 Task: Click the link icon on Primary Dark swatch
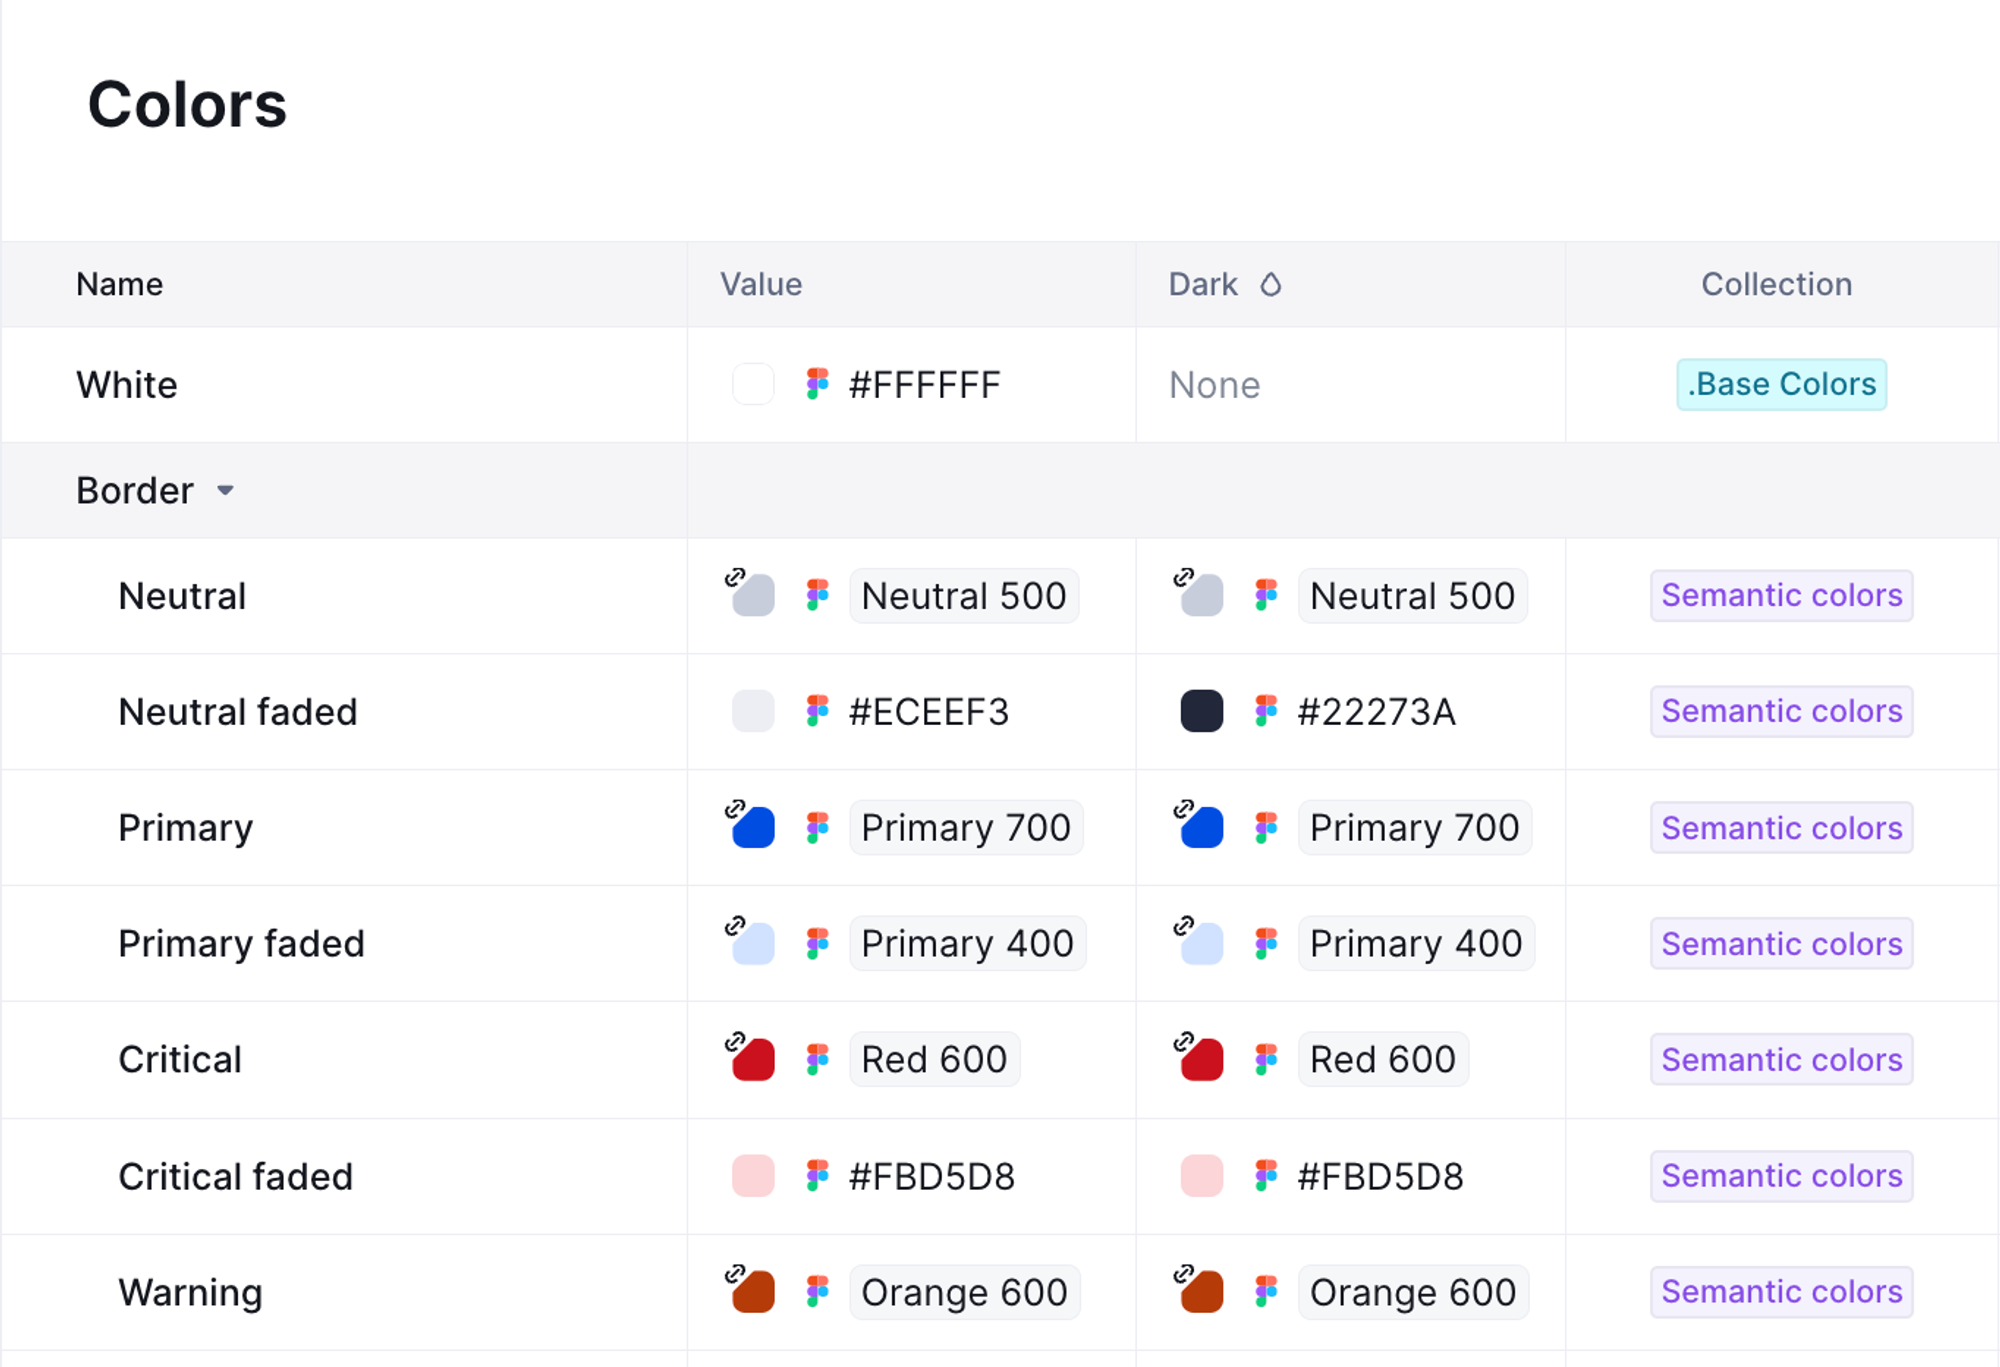[1184, 808]
